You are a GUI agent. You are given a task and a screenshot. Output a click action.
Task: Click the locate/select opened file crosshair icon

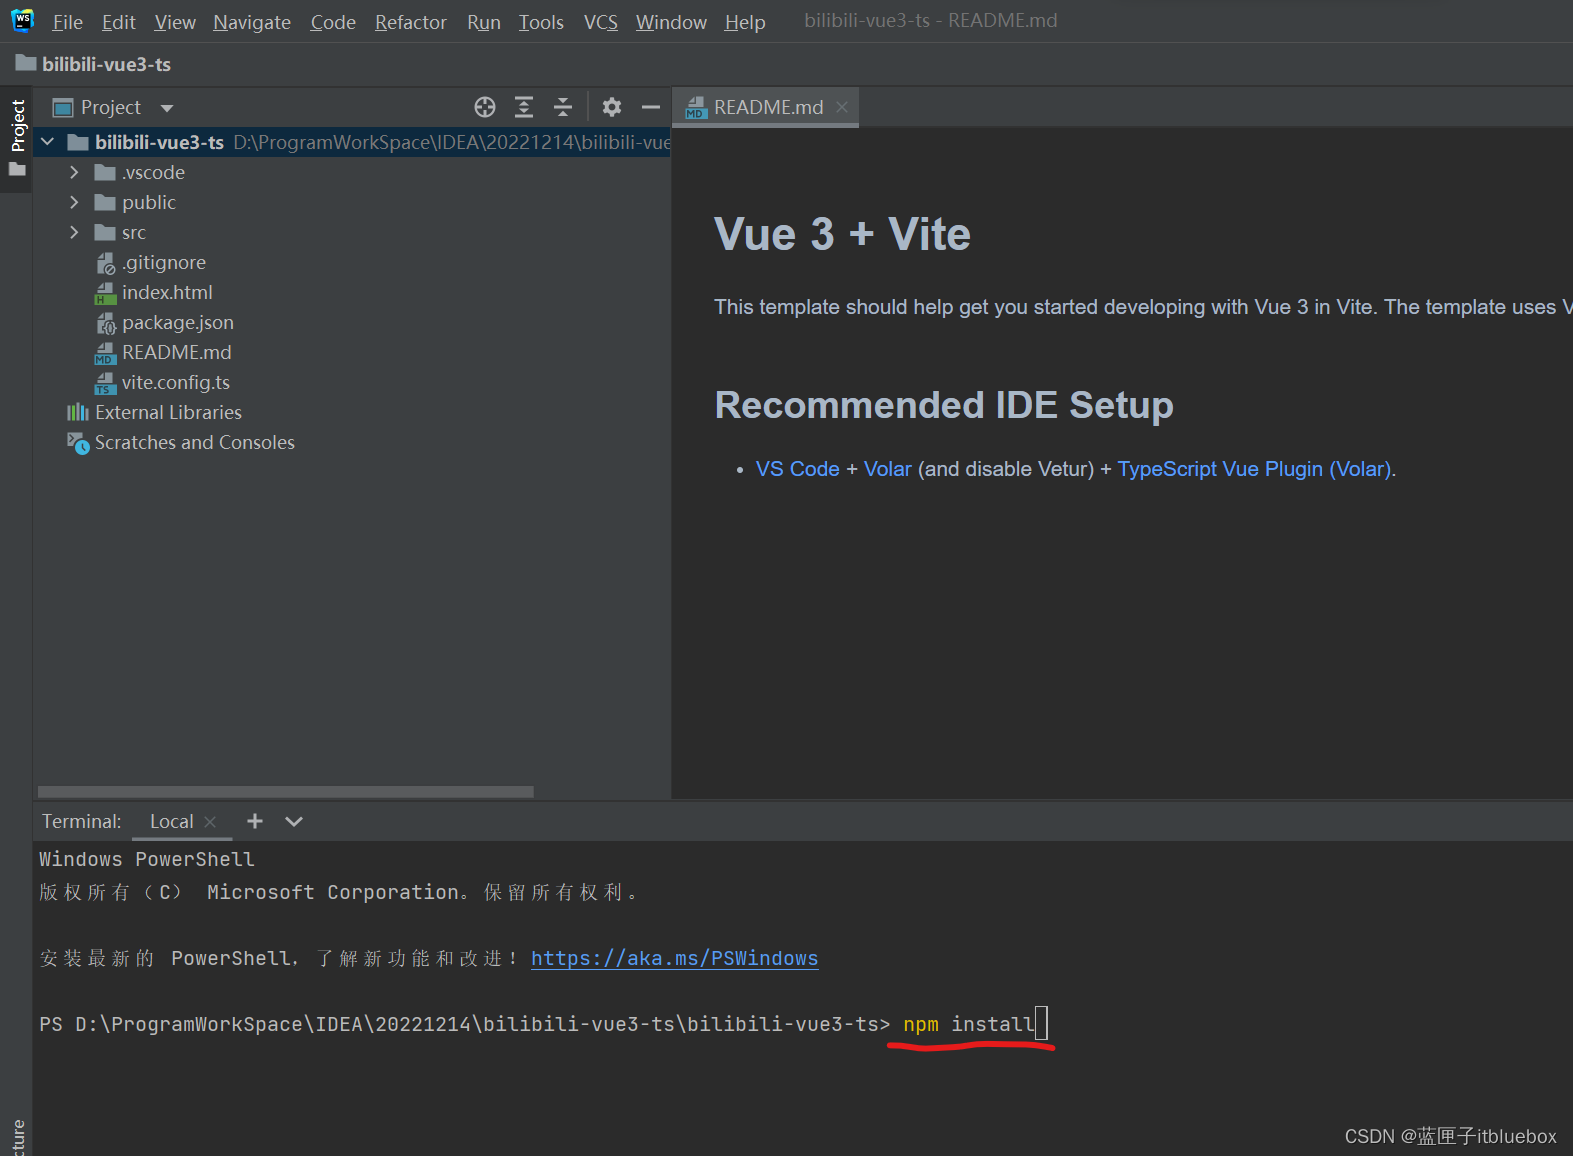[x=485, y=107]
